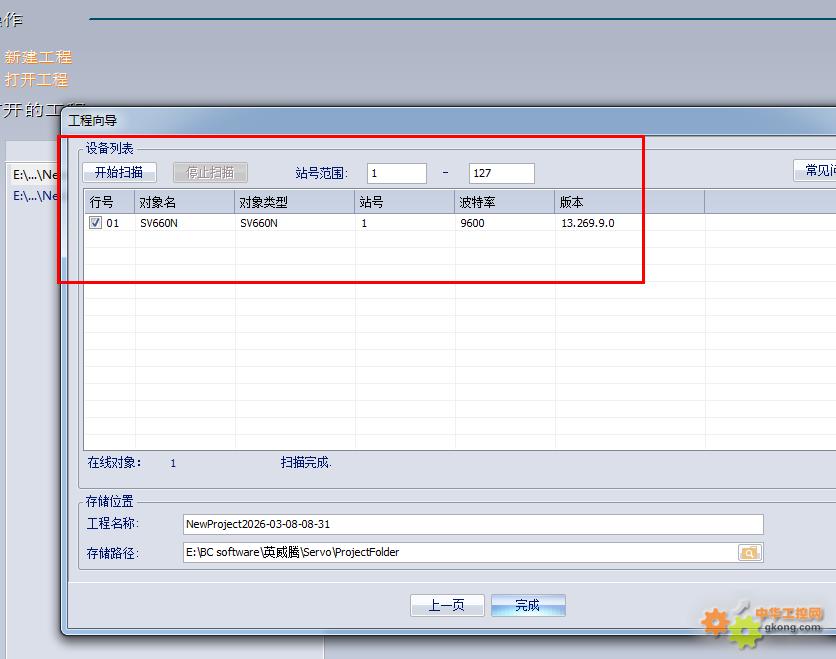Click the folder browse icon beside 存储路径
This screenshot has width=836, height=659.
click(x=749, y=552)
